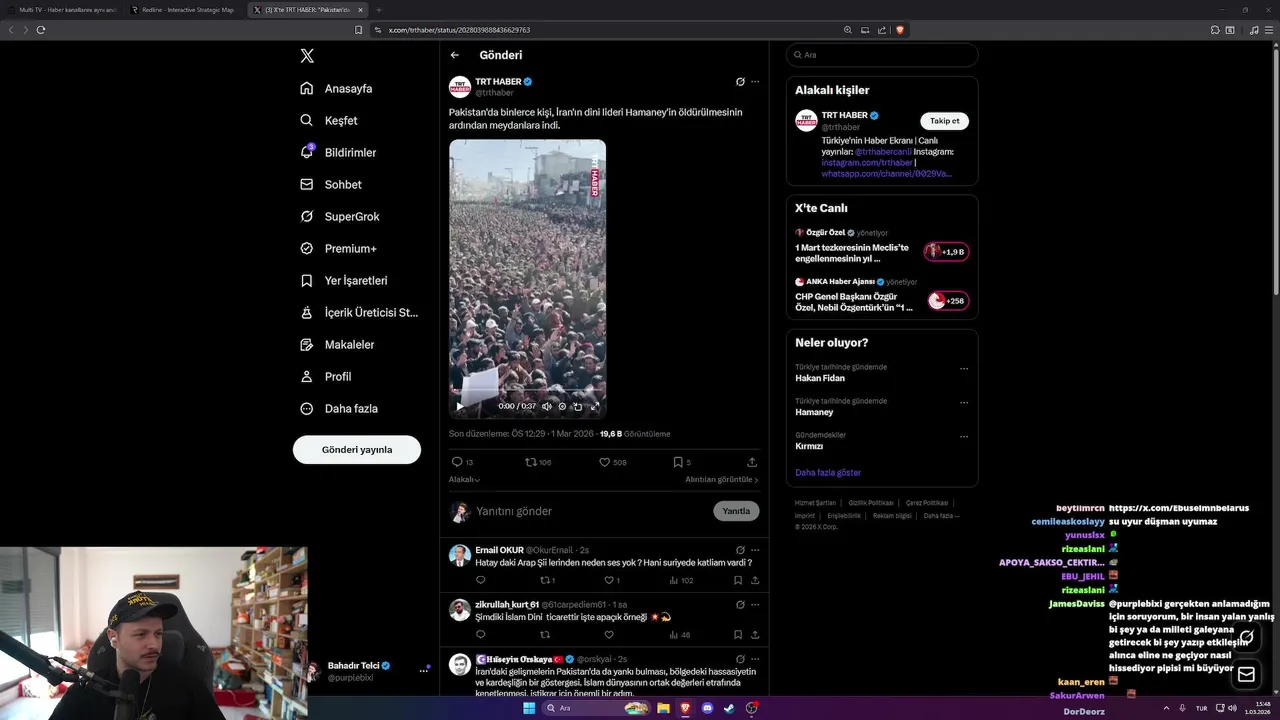This screenshot has width=1280, height=720.
Task: Open Sohbet messages
Action: click(331, 184)
